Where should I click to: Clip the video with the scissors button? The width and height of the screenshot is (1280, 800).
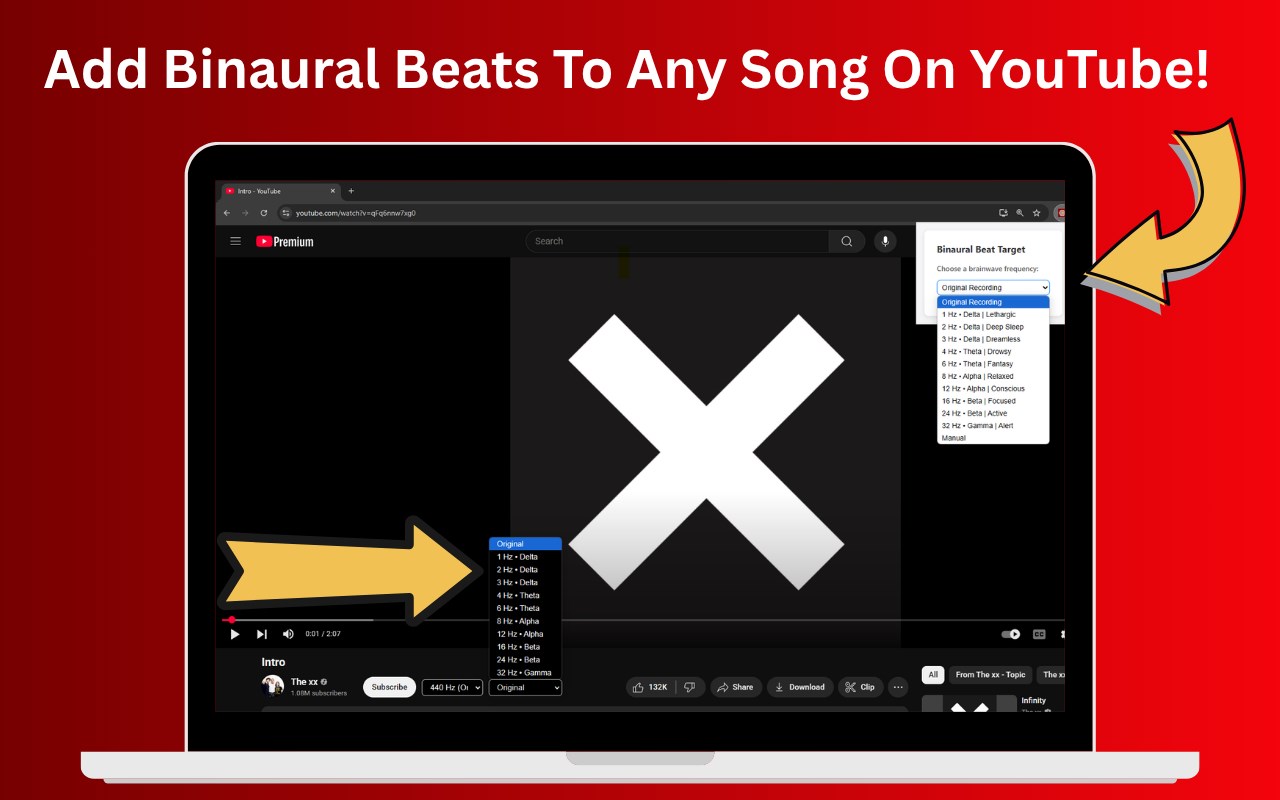(860, 687)
